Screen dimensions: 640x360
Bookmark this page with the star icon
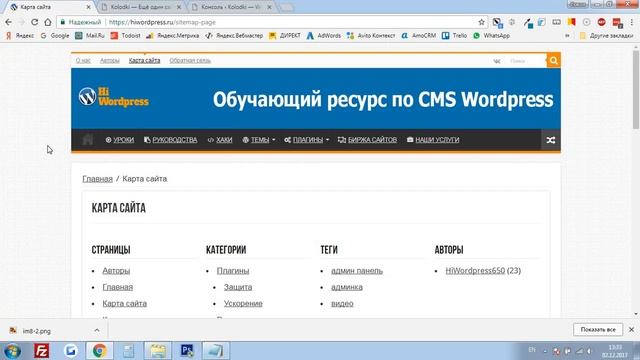481,22
